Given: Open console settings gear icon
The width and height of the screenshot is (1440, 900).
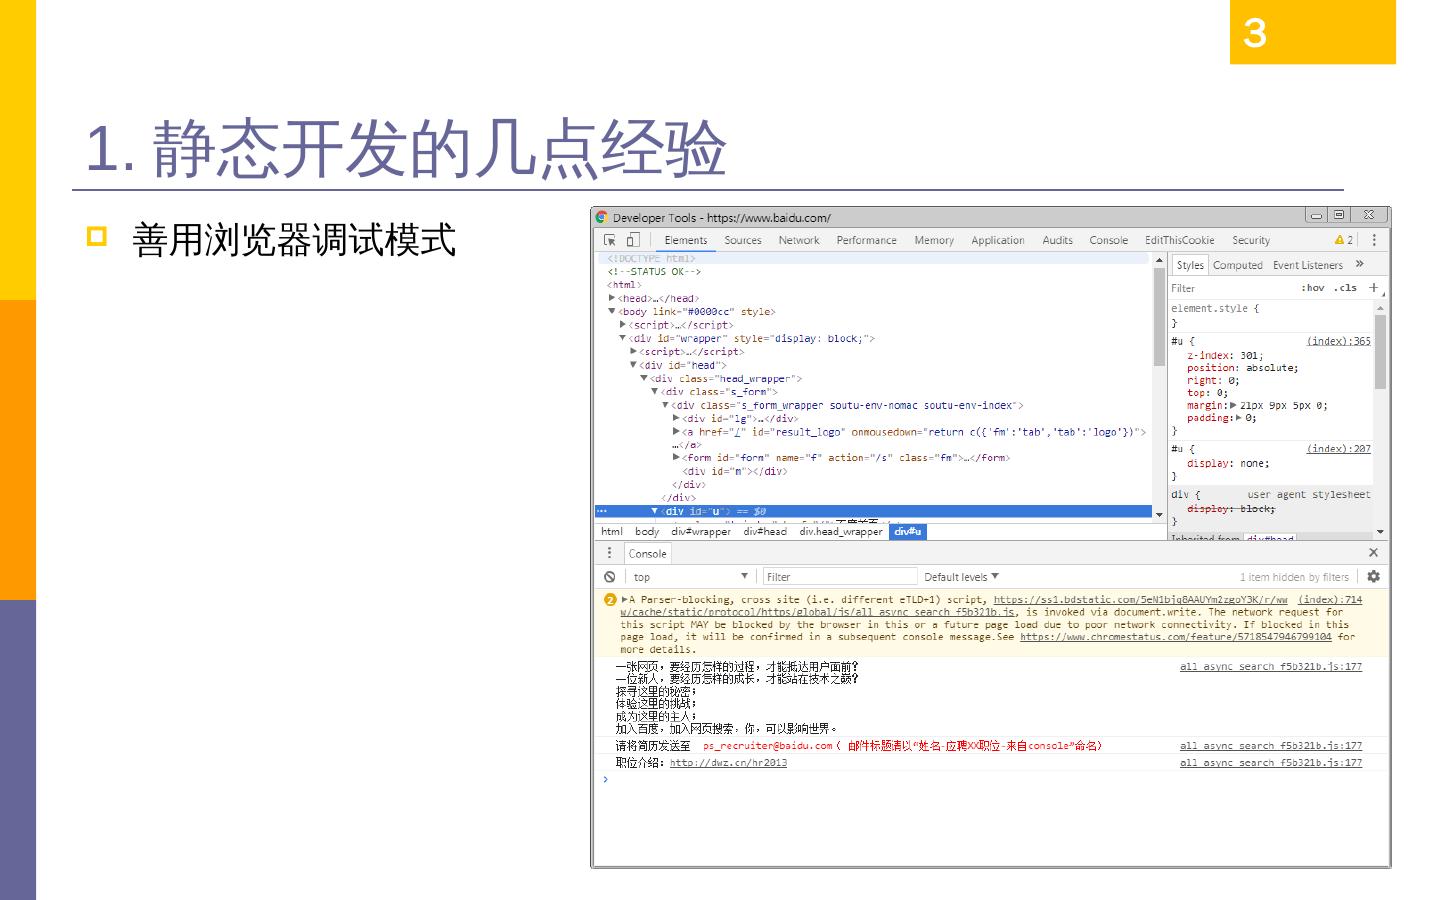Looking at the screenshot, I should tap(1374, 577).
